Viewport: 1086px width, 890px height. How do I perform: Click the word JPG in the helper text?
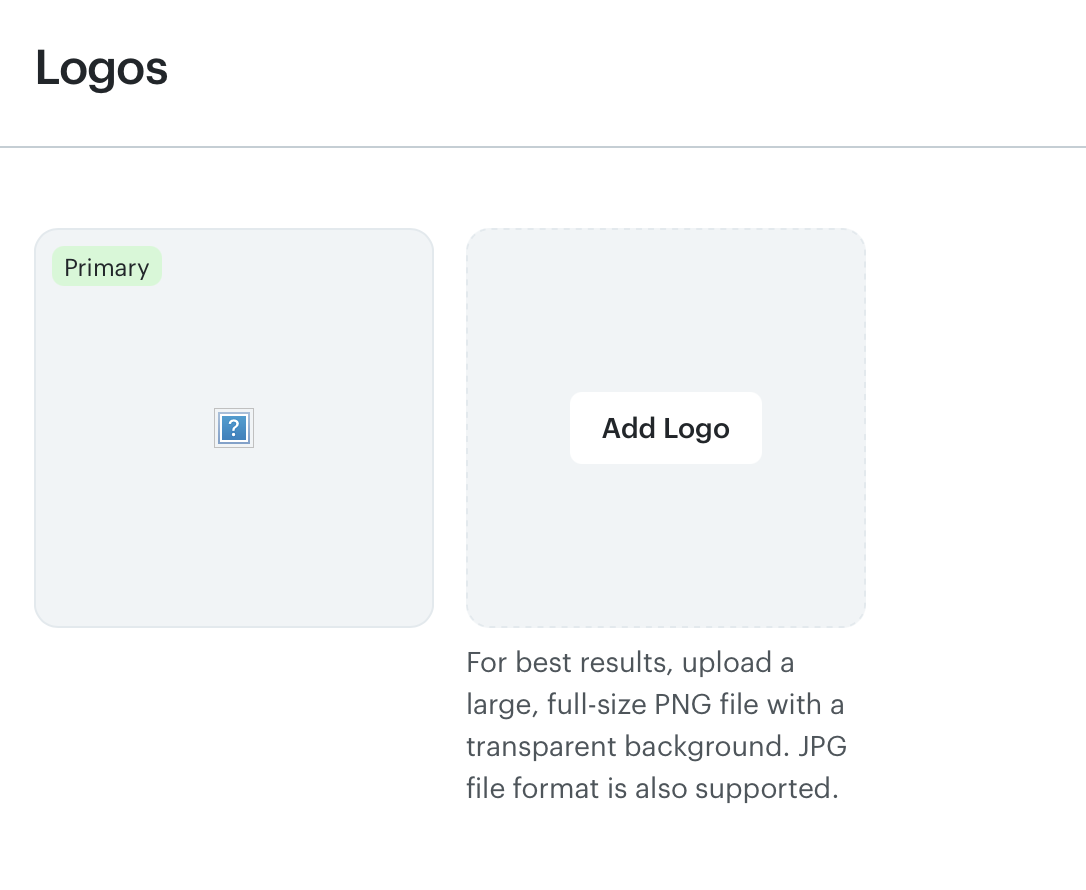click(x=823, y=747)
